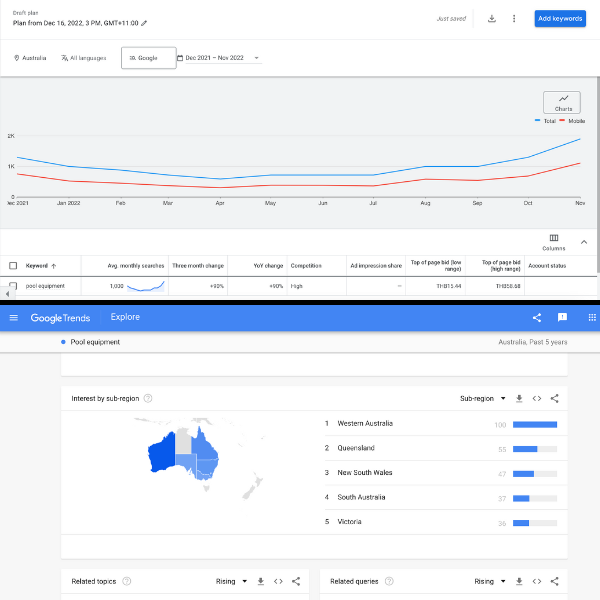The width and height of the screenshot is (600, 600).
Task: Edit the plan name with the pencil icon
Action: click(x=144, y=23)
